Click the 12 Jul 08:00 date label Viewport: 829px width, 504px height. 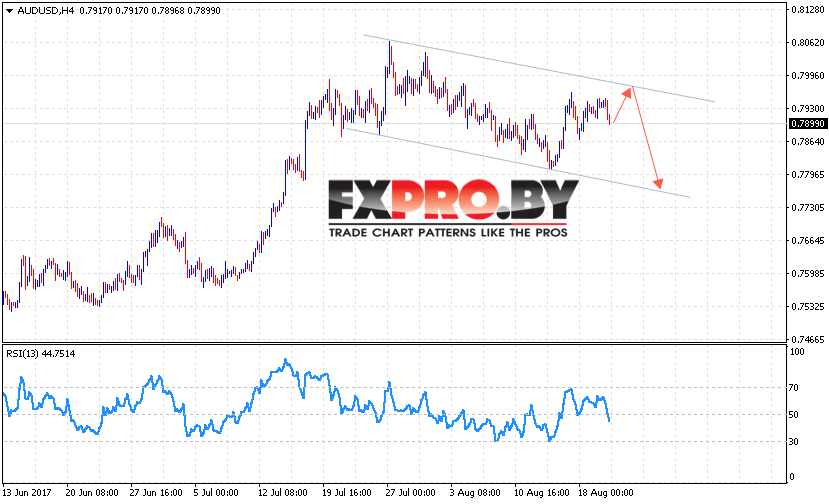(x=283, y=493)
